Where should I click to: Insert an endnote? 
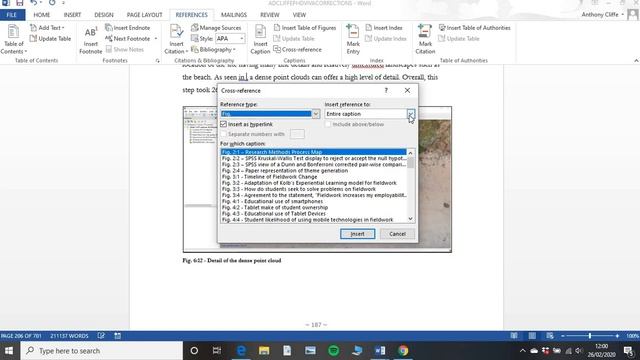[128, 28]
